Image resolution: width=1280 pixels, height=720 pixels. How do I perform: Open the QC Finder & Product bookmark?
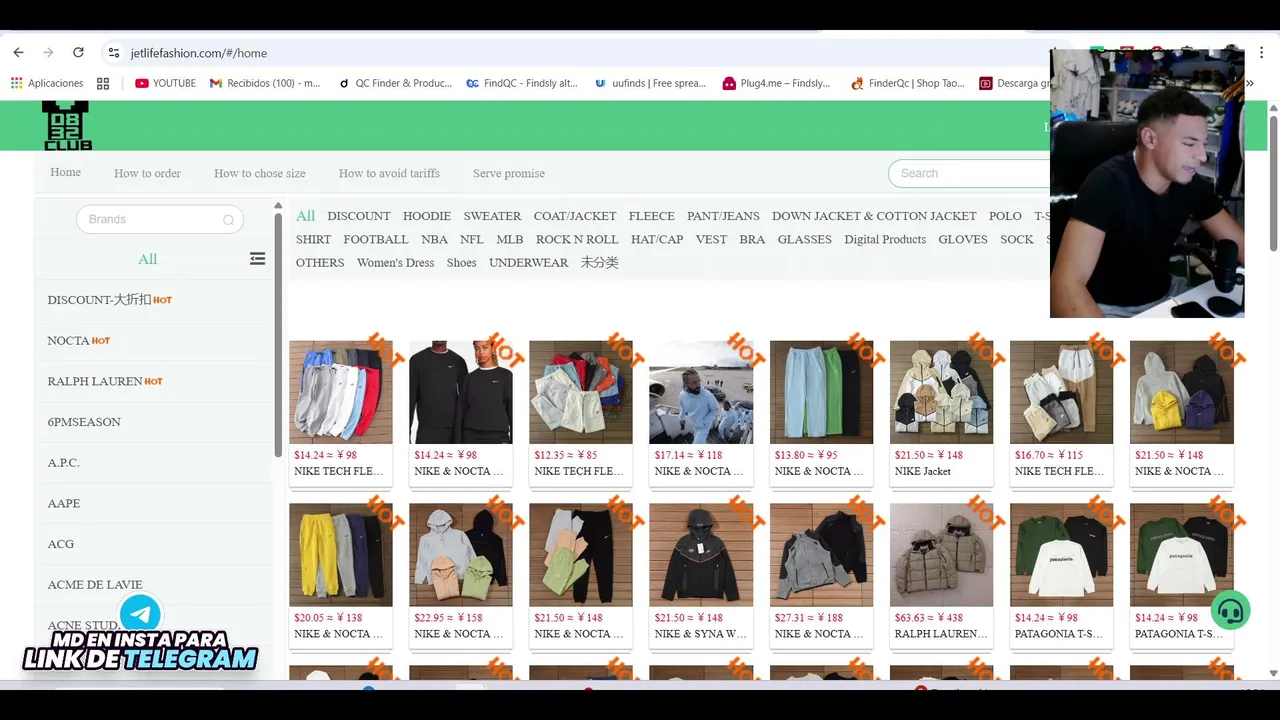click(395, 83)
